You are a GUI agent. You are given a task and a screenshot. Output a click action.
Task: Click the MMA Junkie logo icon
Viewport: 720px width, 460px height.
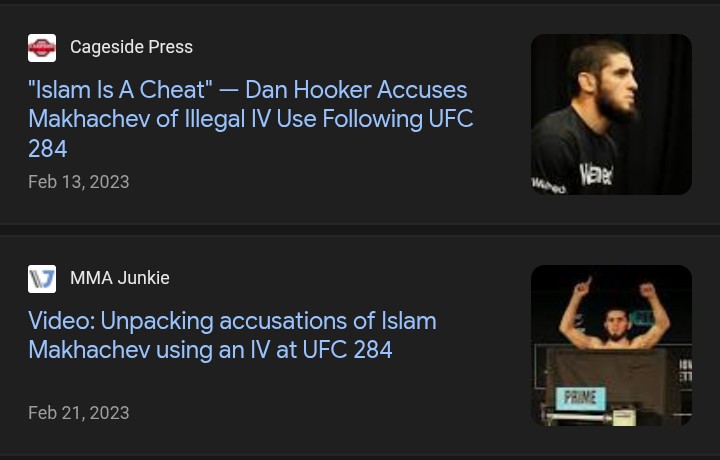[42, 279]
